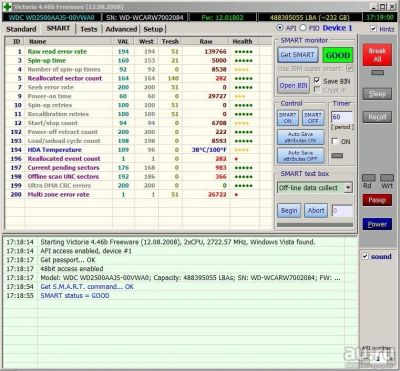Select the Seek error rate row
400x371 pixels.
click(x=138, y=87)
